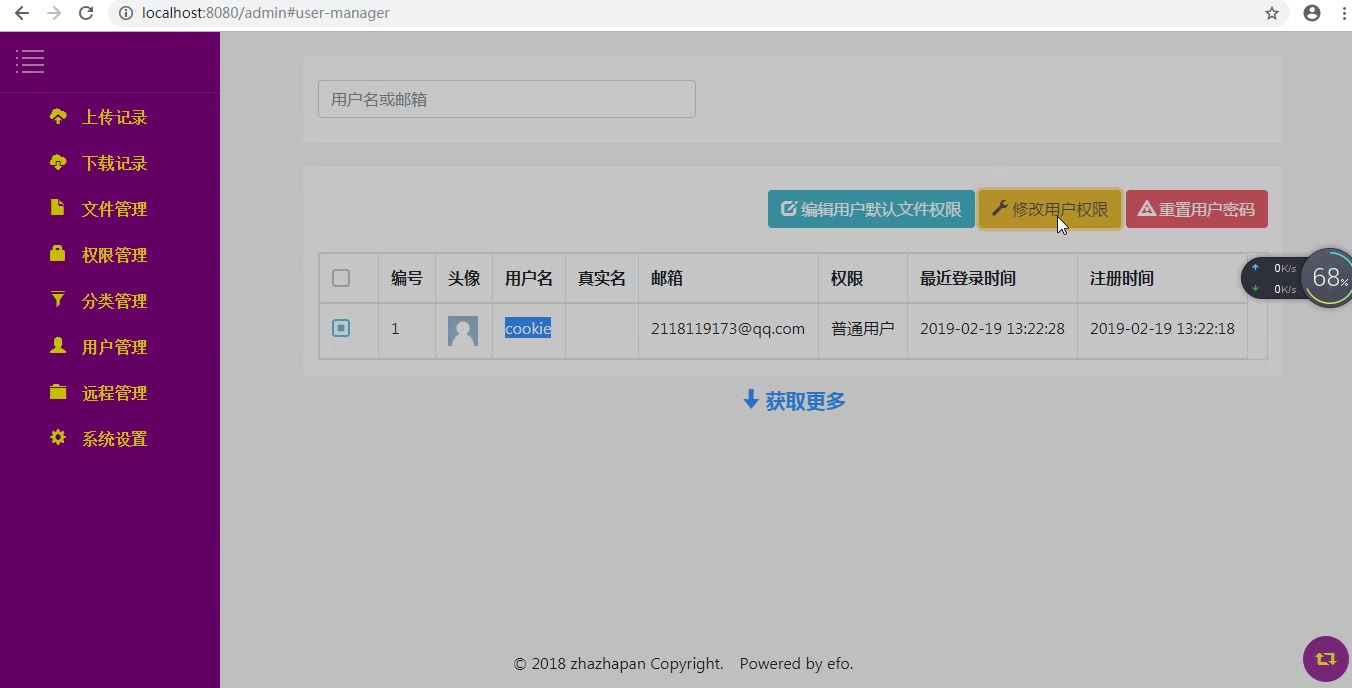Open the browser three-dot menu
This screenshot has height=688, width=1352.
click(x=1342, y=13)
